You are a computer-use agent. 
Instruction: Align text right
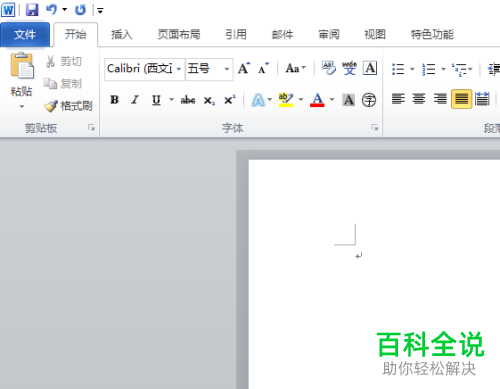pyautogui.click(x=440, y=99)
